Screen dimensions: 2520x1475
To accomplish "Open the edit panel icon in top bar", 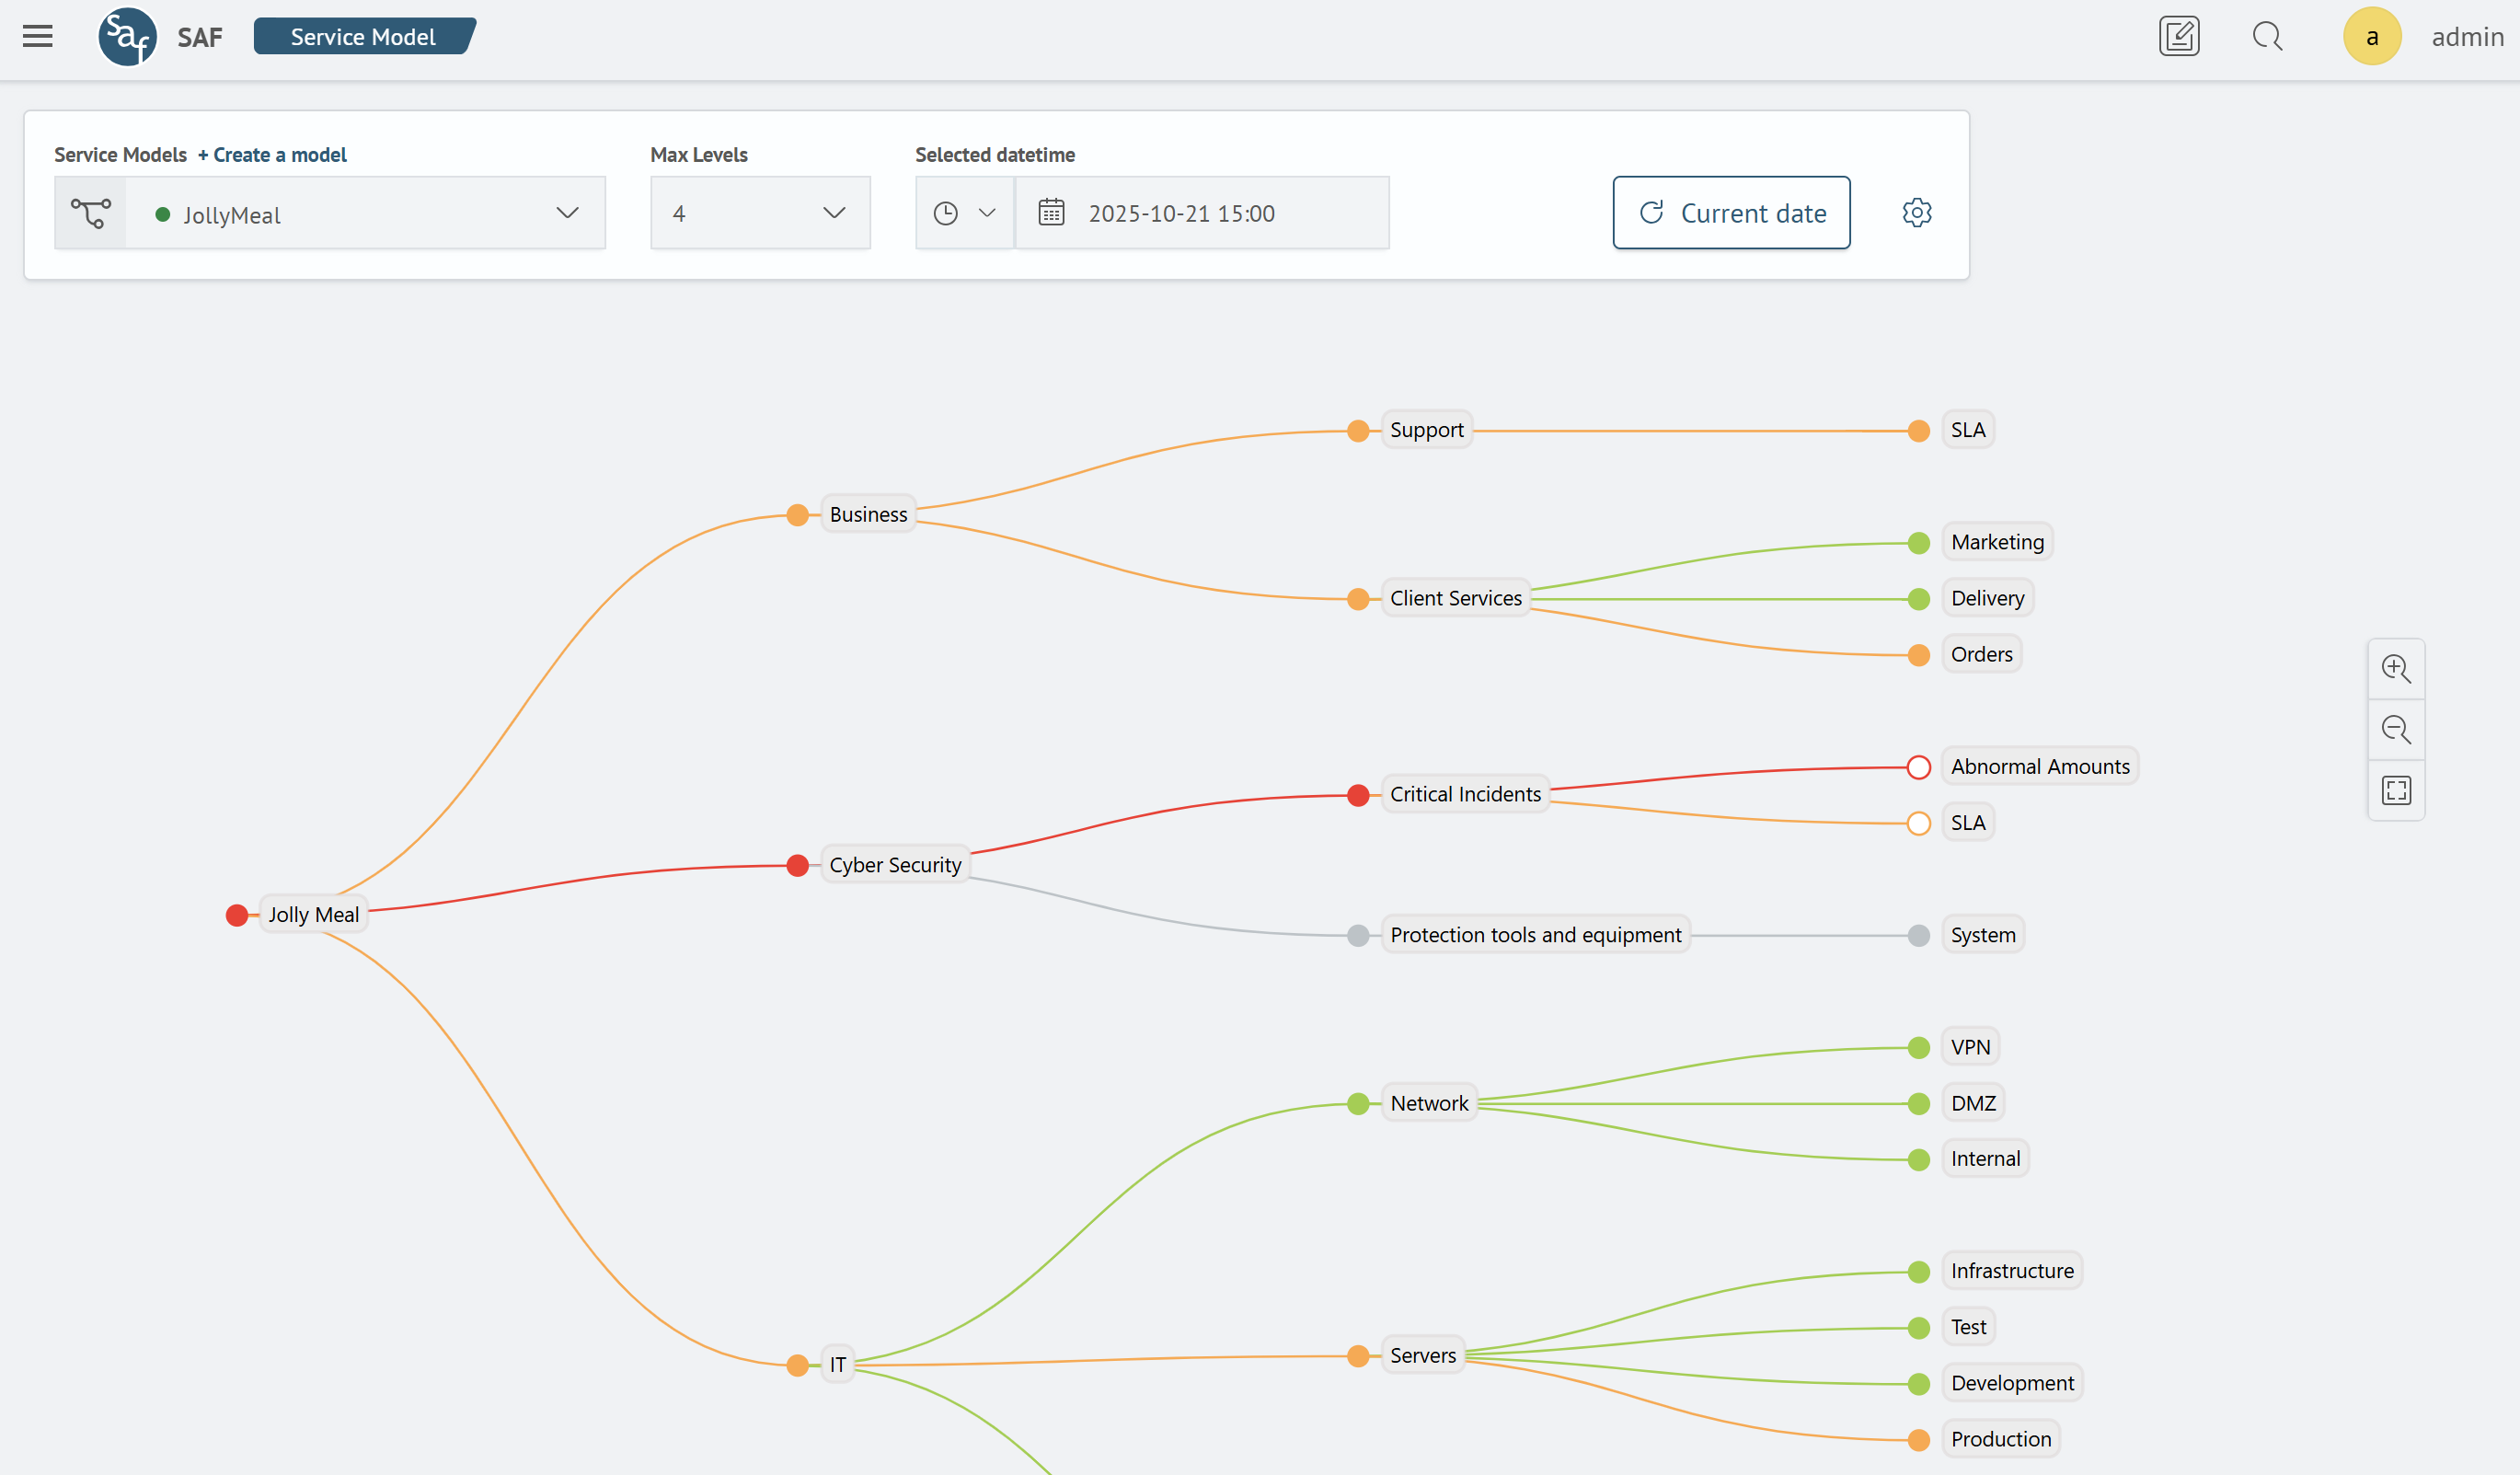I will [x=2180, y=36].
